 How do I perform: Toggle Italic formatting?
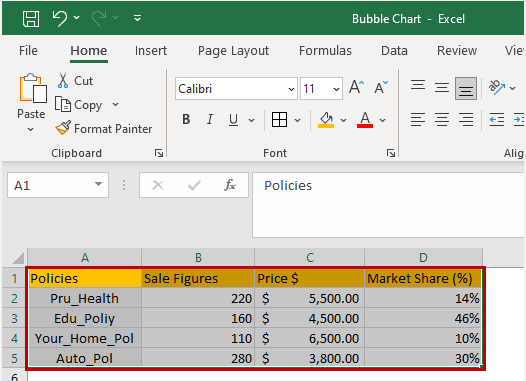pos(210,119)
